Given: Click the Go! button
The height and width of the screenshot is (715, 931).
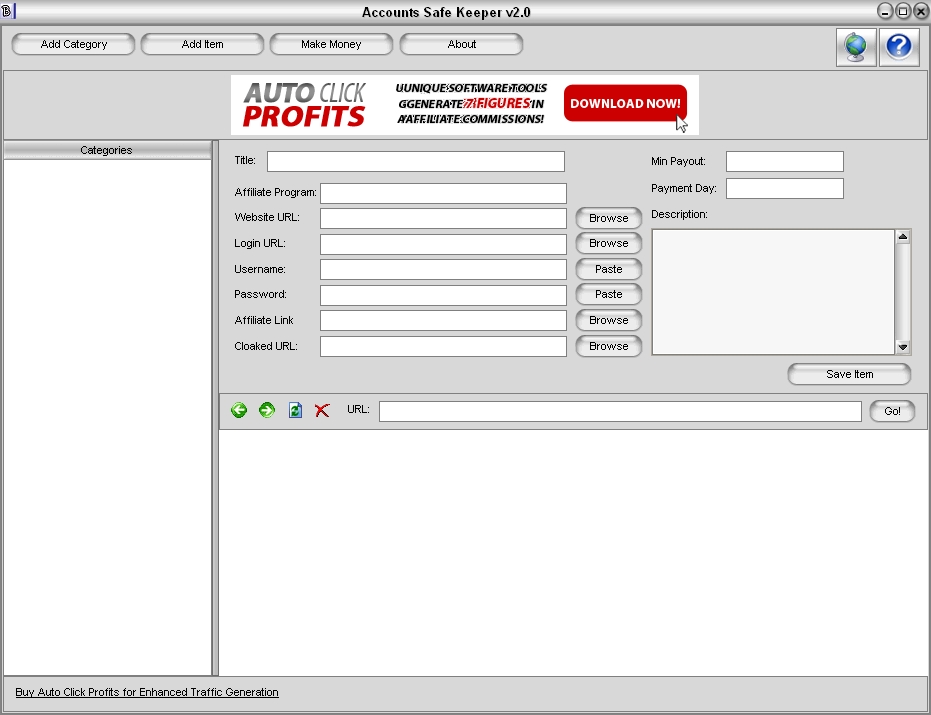Looking at the screenshot, I should [x=892, y=411].
